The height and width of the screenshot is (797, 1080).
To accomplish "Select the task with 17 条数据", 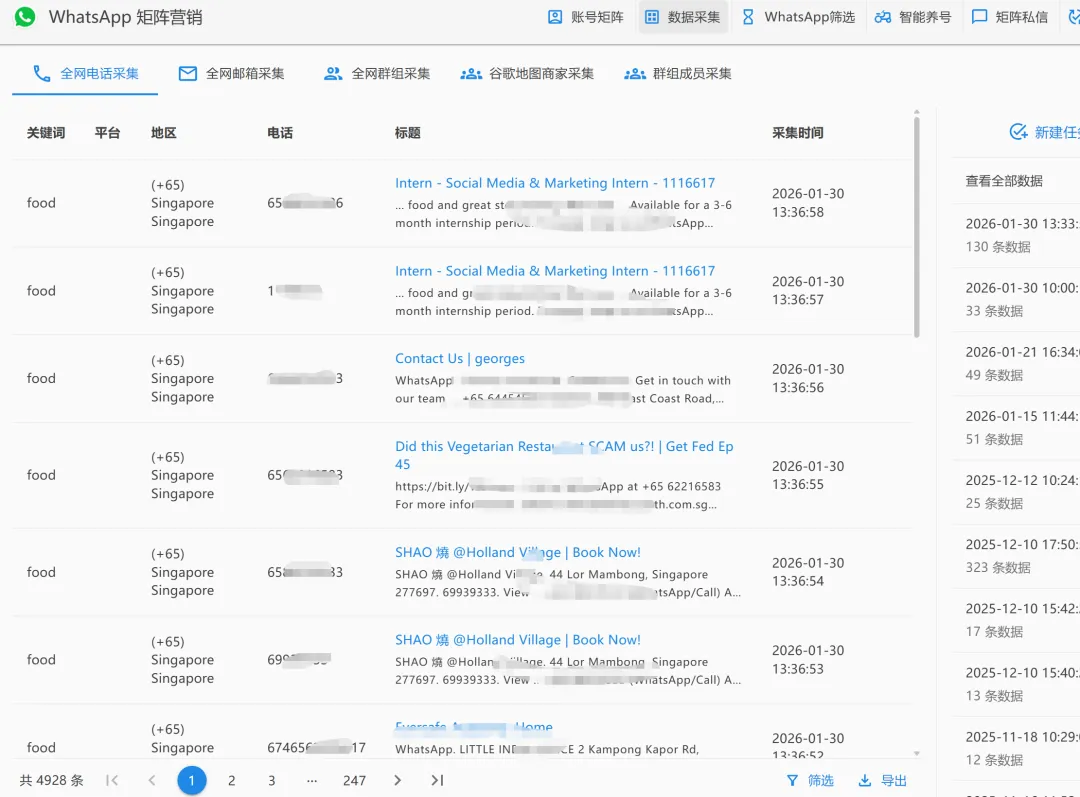I will click(1016, 620).
